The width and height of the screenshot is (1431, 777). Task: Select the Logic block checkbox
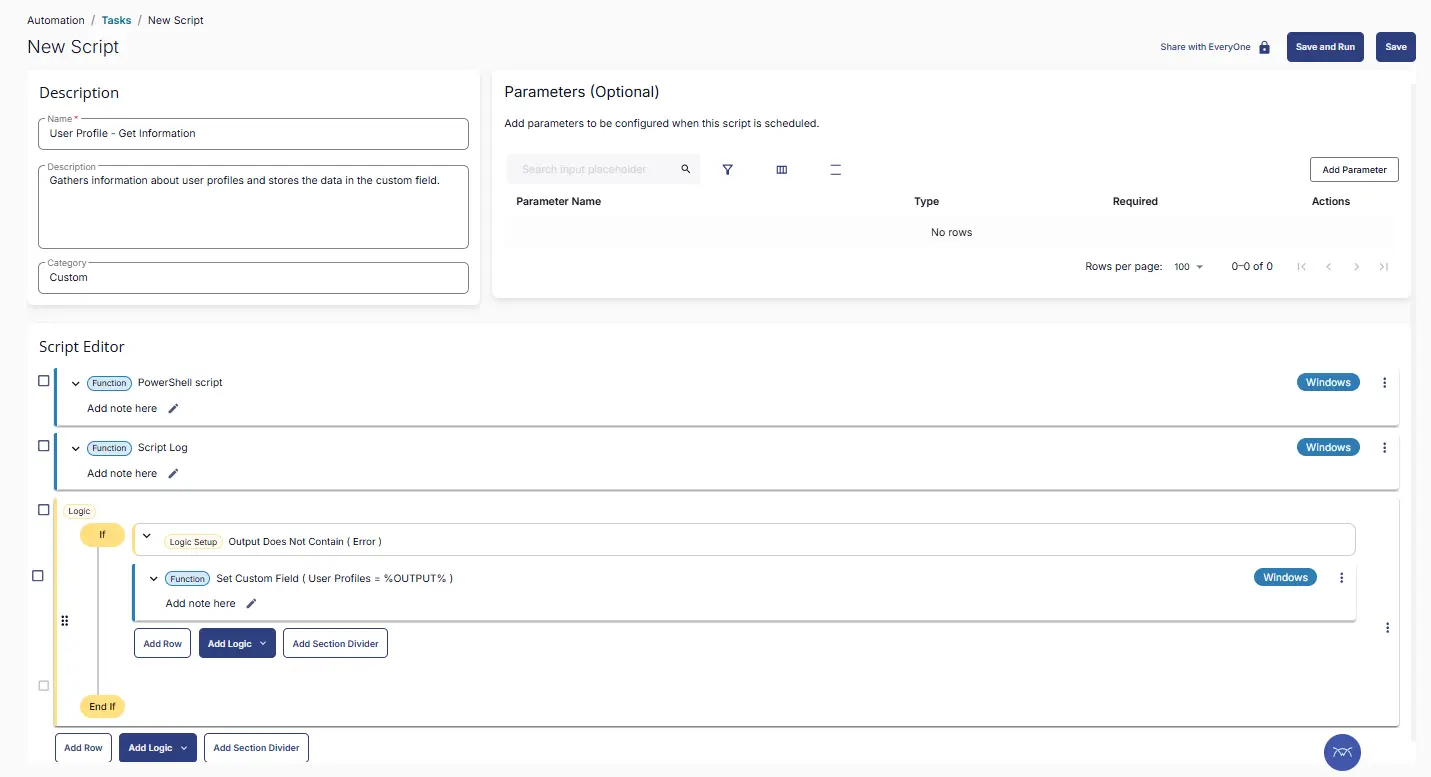[x=43, y=510]
